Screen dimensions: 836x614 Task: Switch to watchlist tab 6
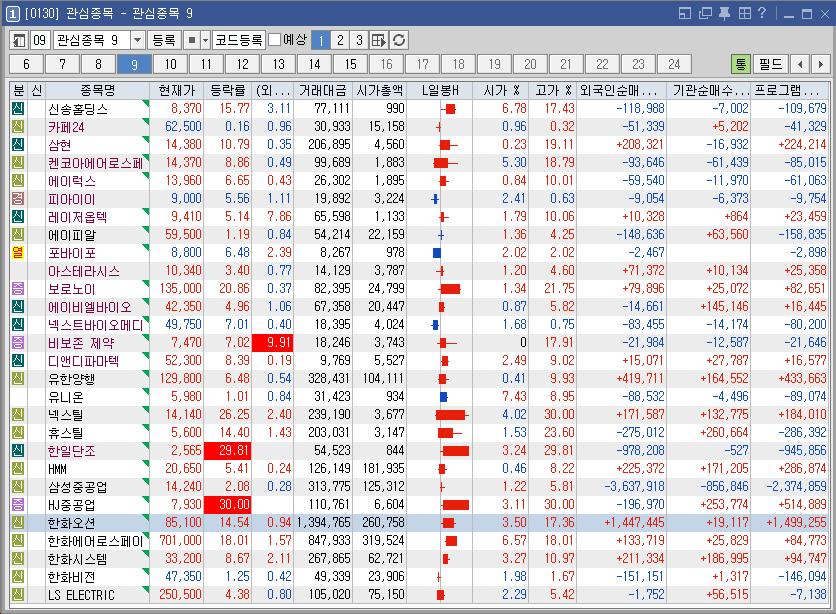[x=26, y=64]
